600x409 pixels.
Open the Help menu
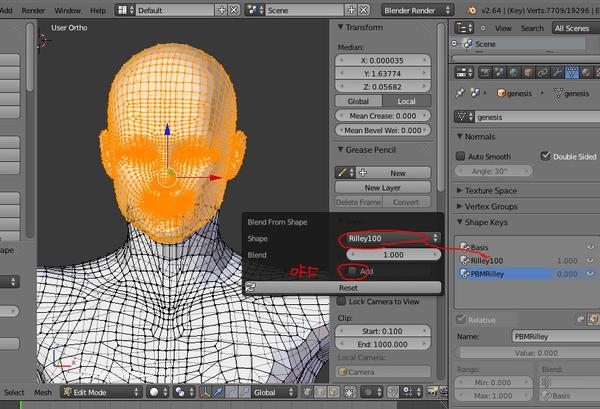click(98, 10)
